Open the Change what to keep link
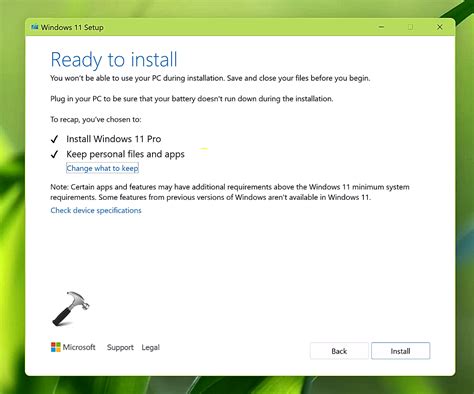 (102, 168)
